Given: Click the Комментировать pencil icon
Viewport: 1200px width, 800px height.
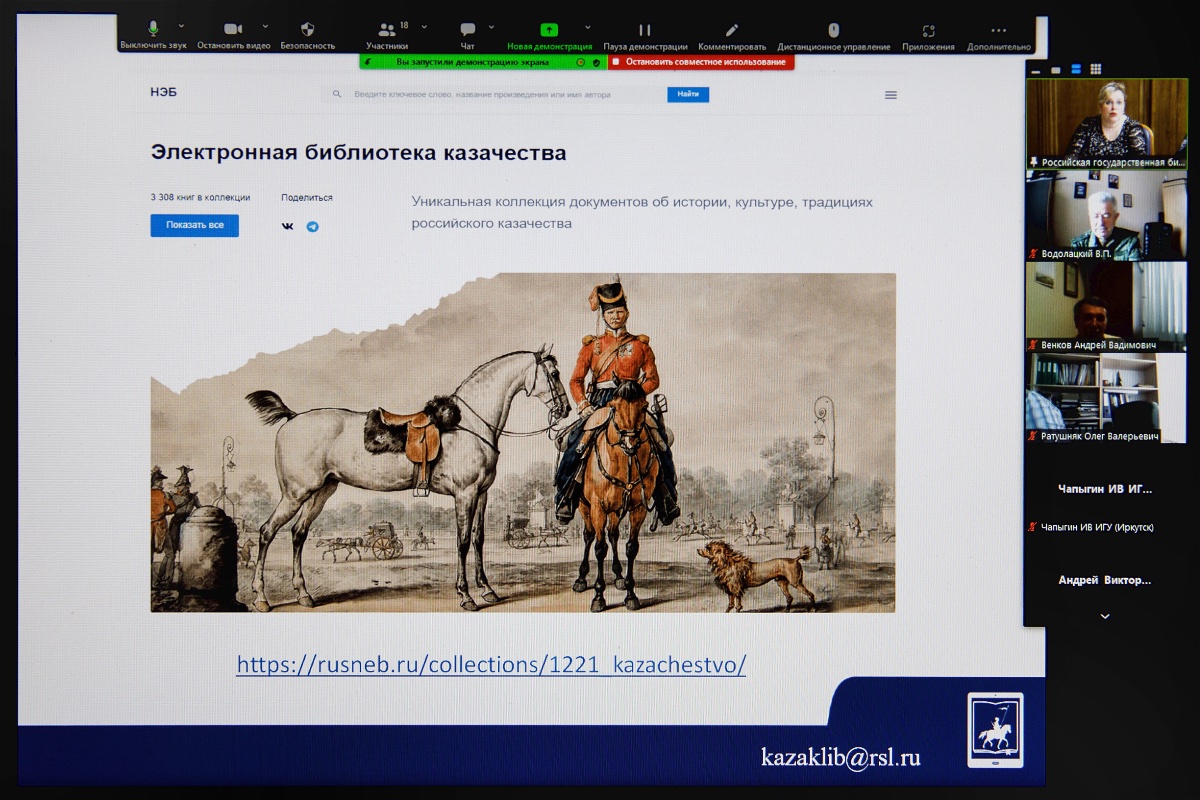Looking at the screenshot, I should coord(732,30).
